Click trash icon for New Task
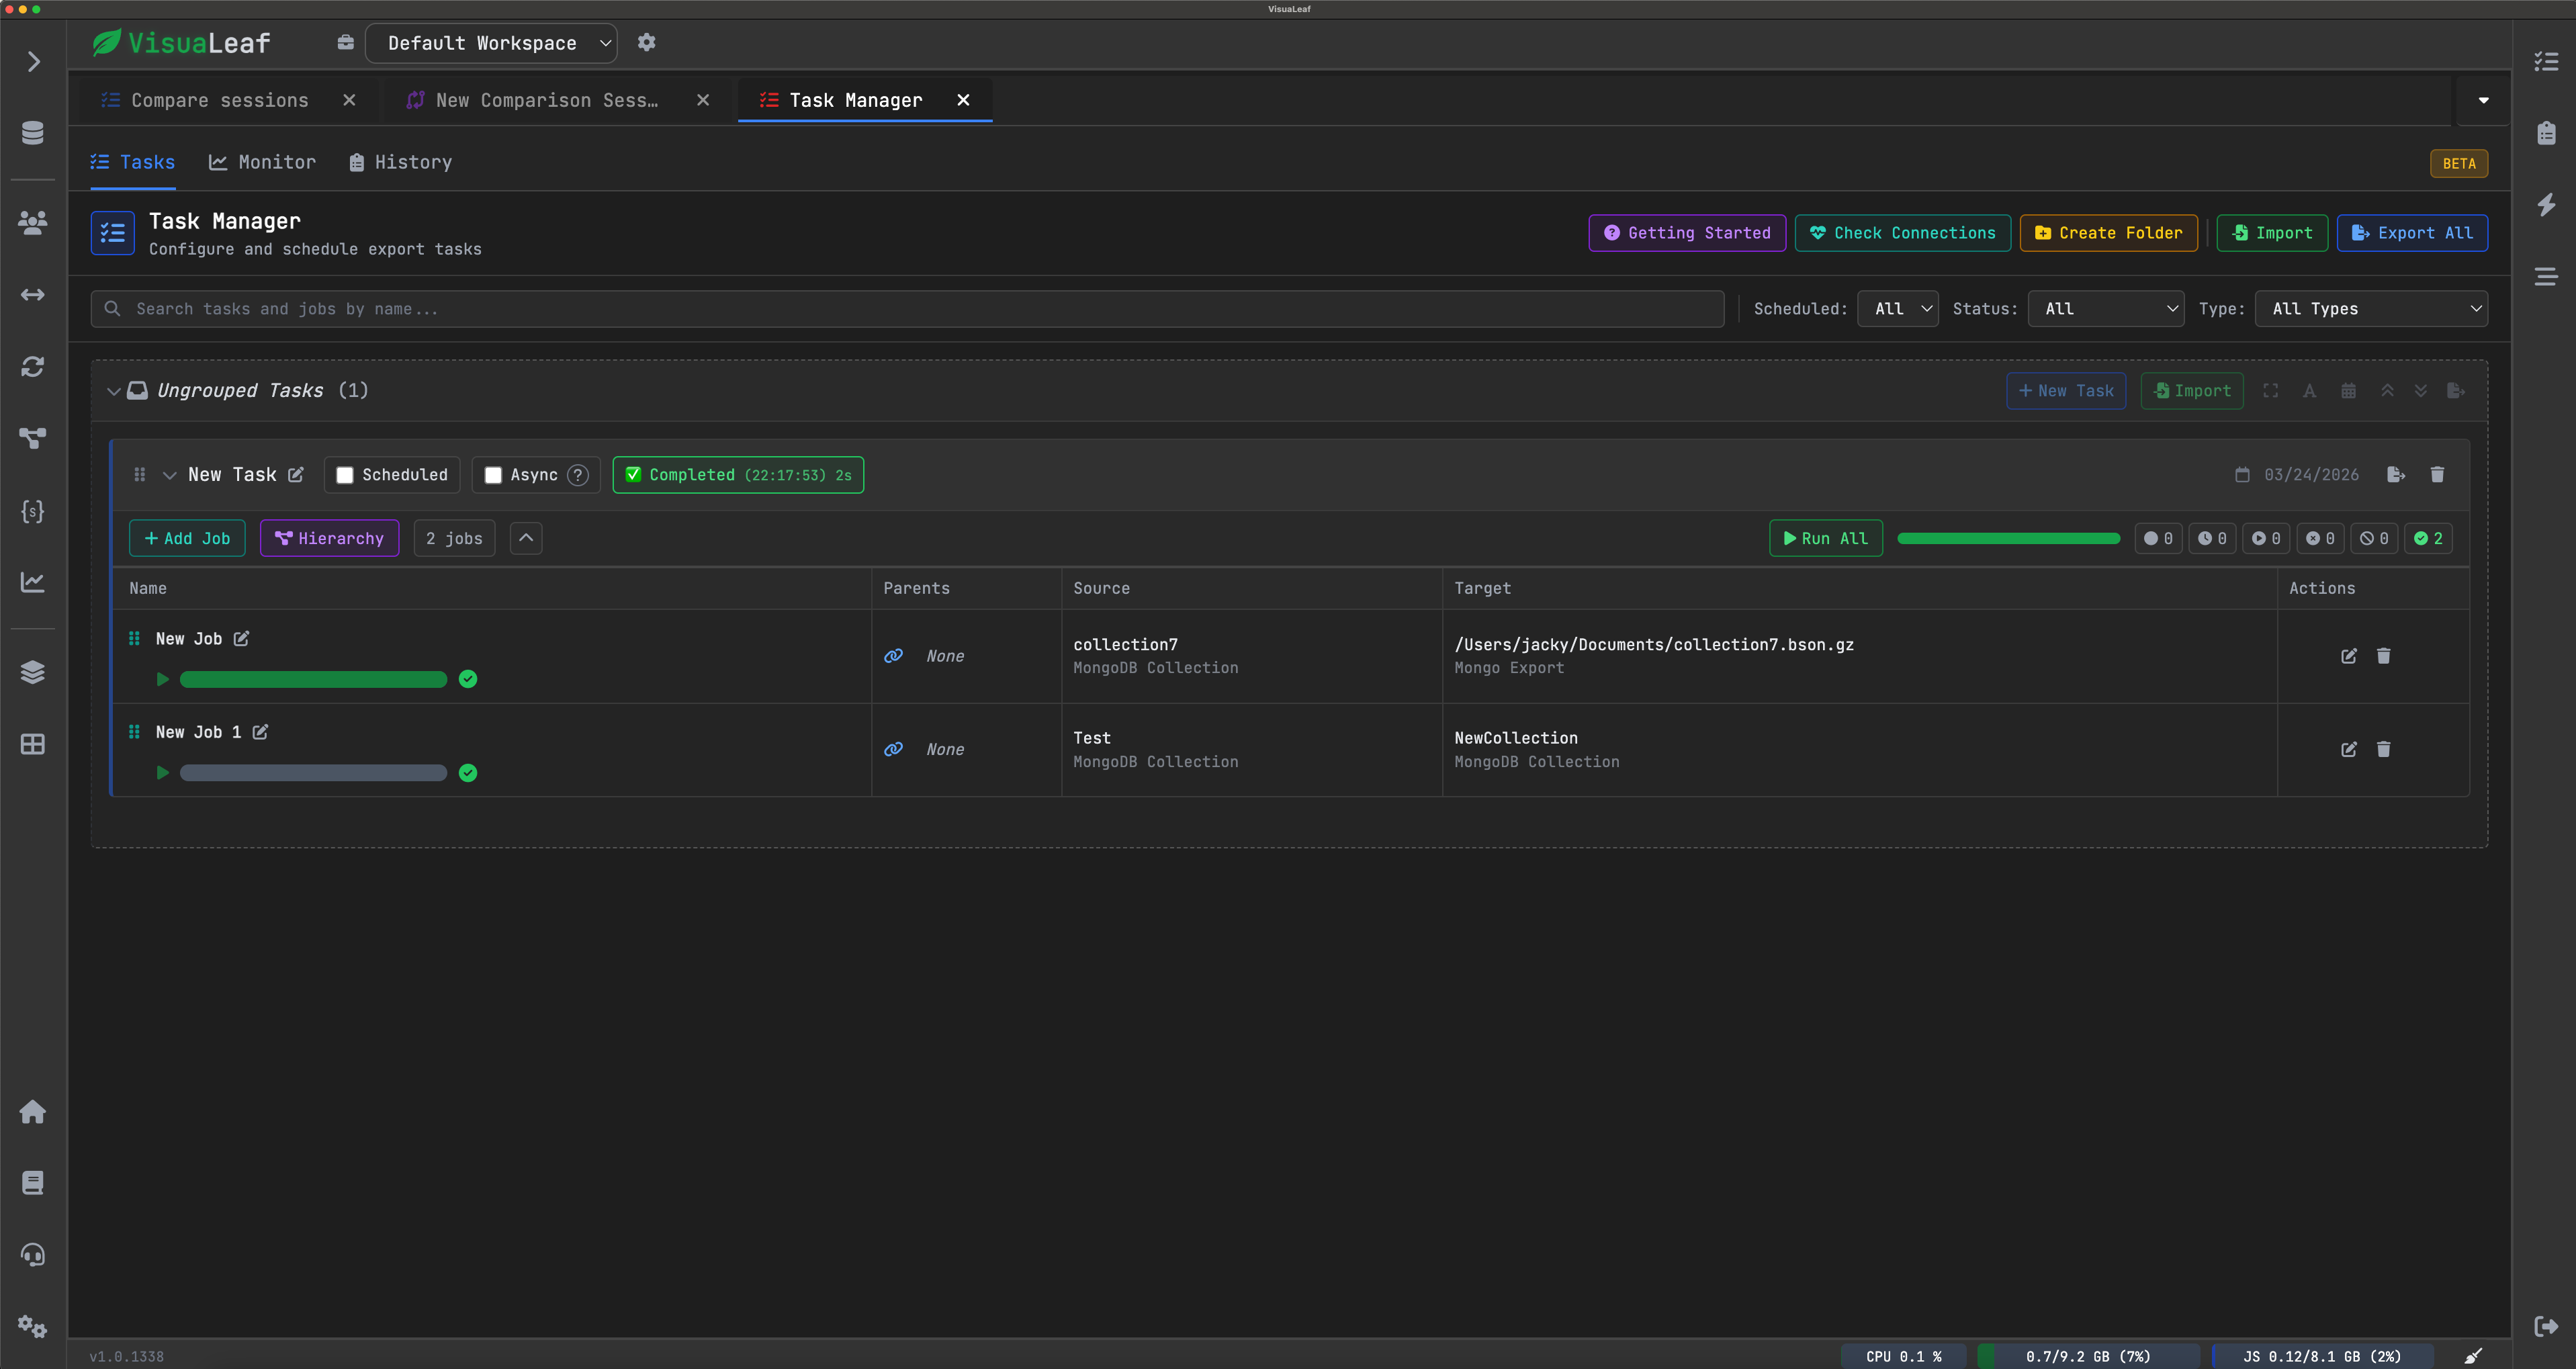Image resolution: width=2576 pixels, height=1369 pixels. (x=2437, y=474)
